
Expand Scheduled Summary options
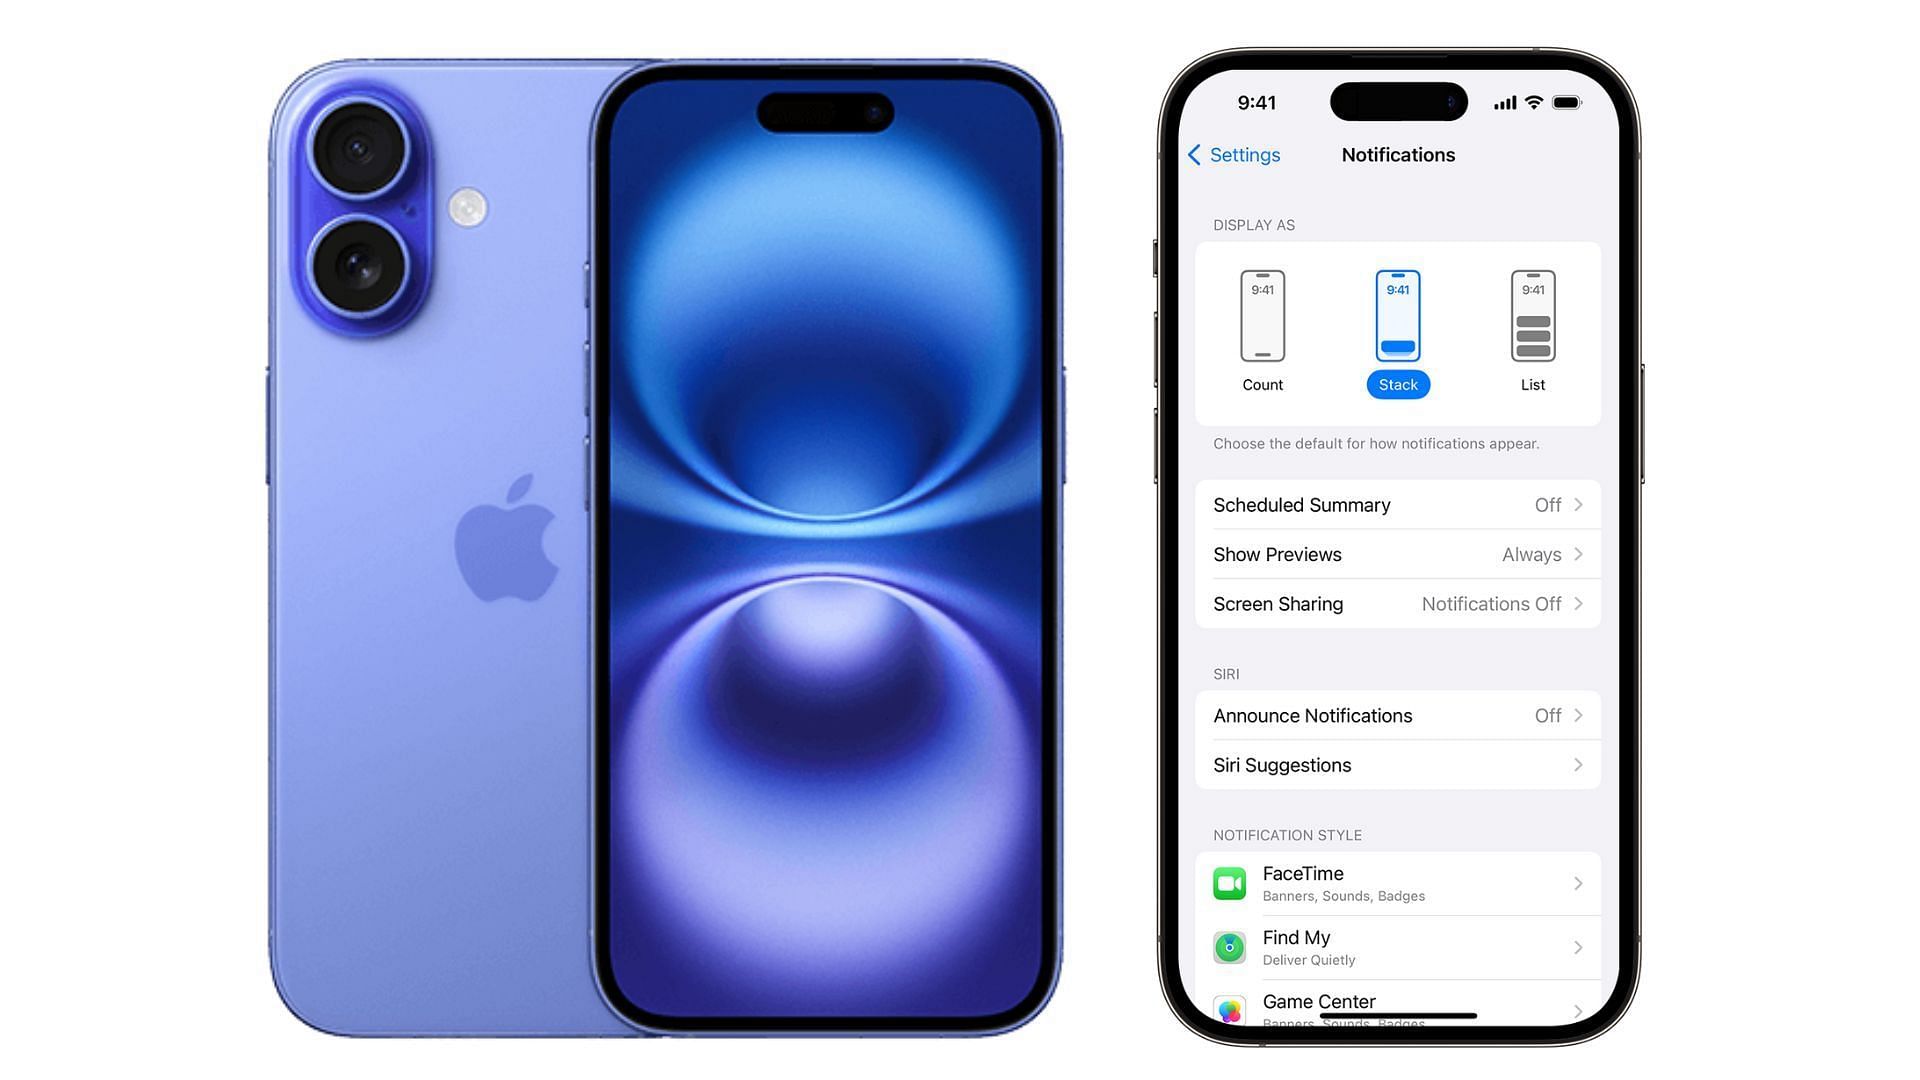click(1396, 504)
